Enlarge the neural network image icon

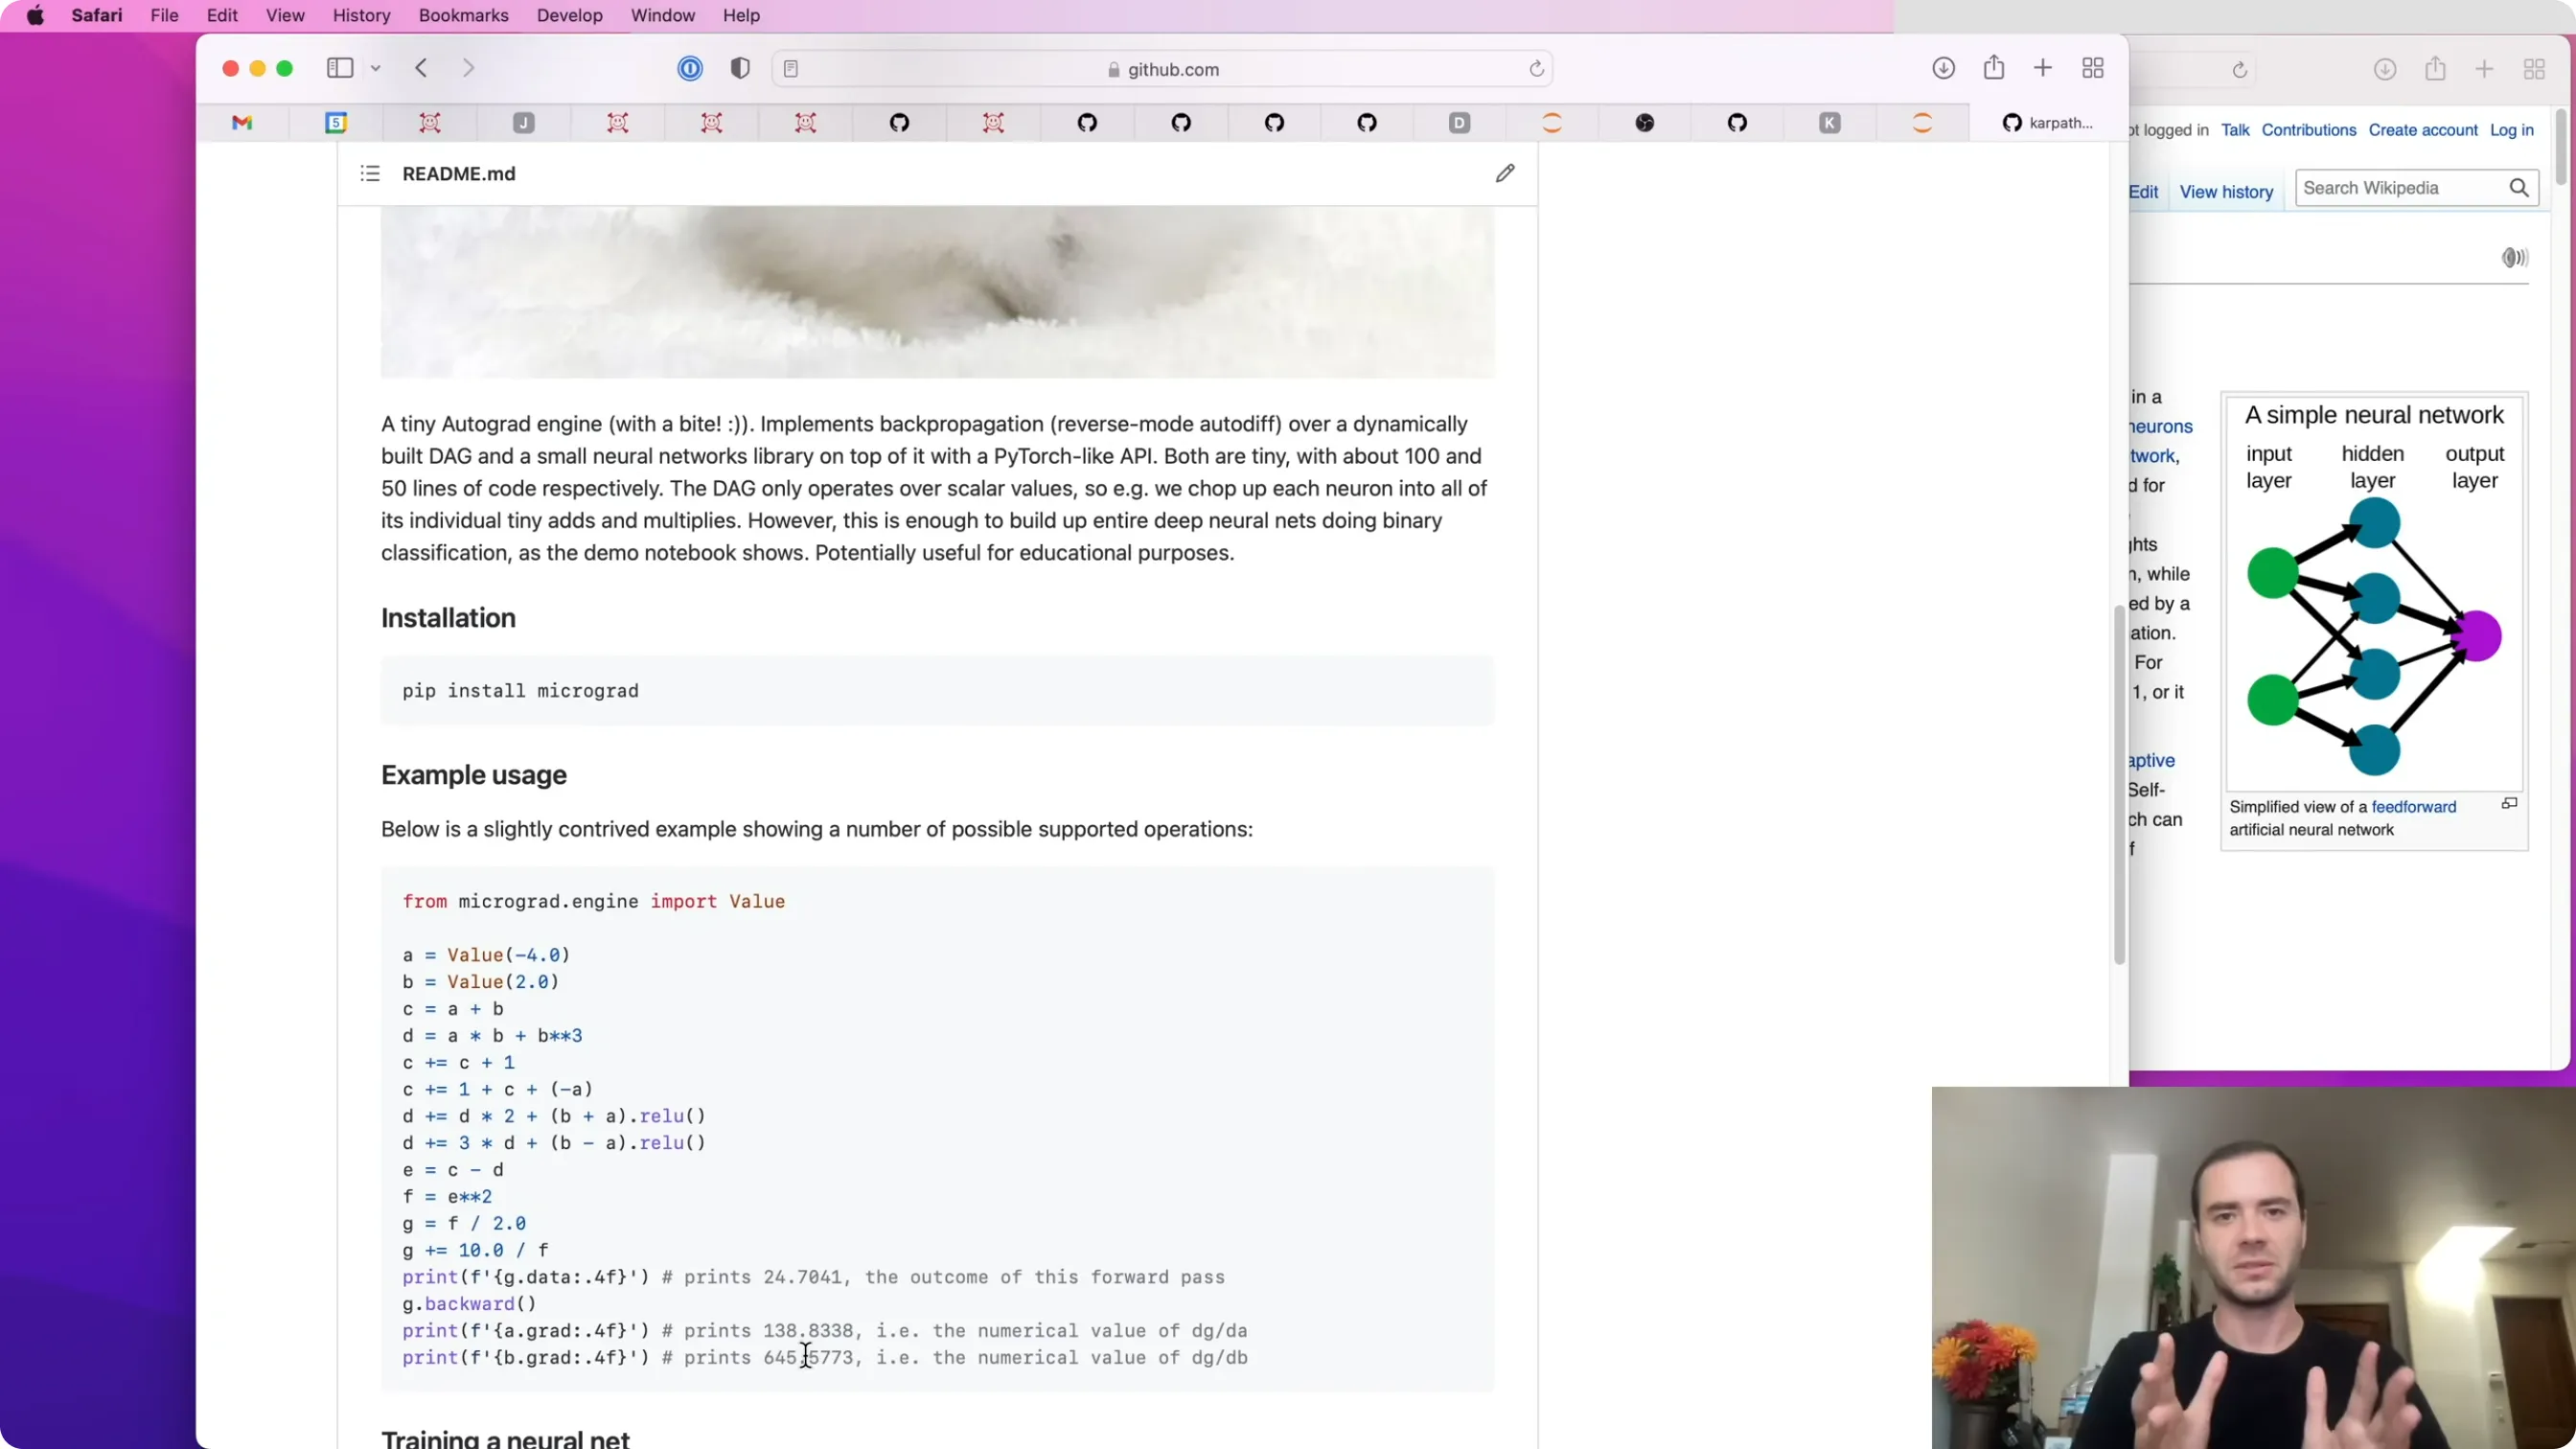tap(2509, 804)
